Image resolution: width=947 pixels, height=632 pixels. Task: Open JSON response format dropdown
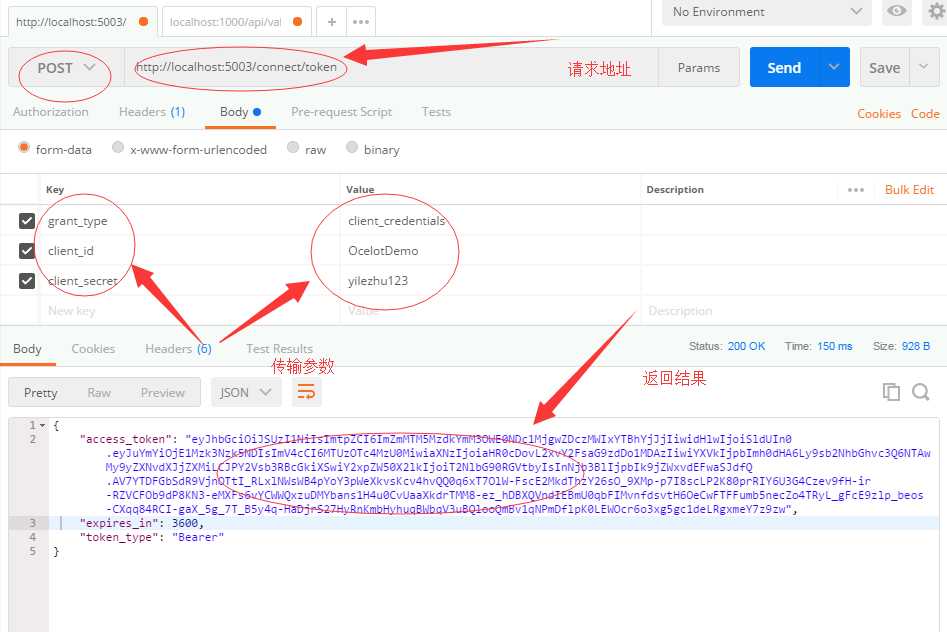pos(245,392)
